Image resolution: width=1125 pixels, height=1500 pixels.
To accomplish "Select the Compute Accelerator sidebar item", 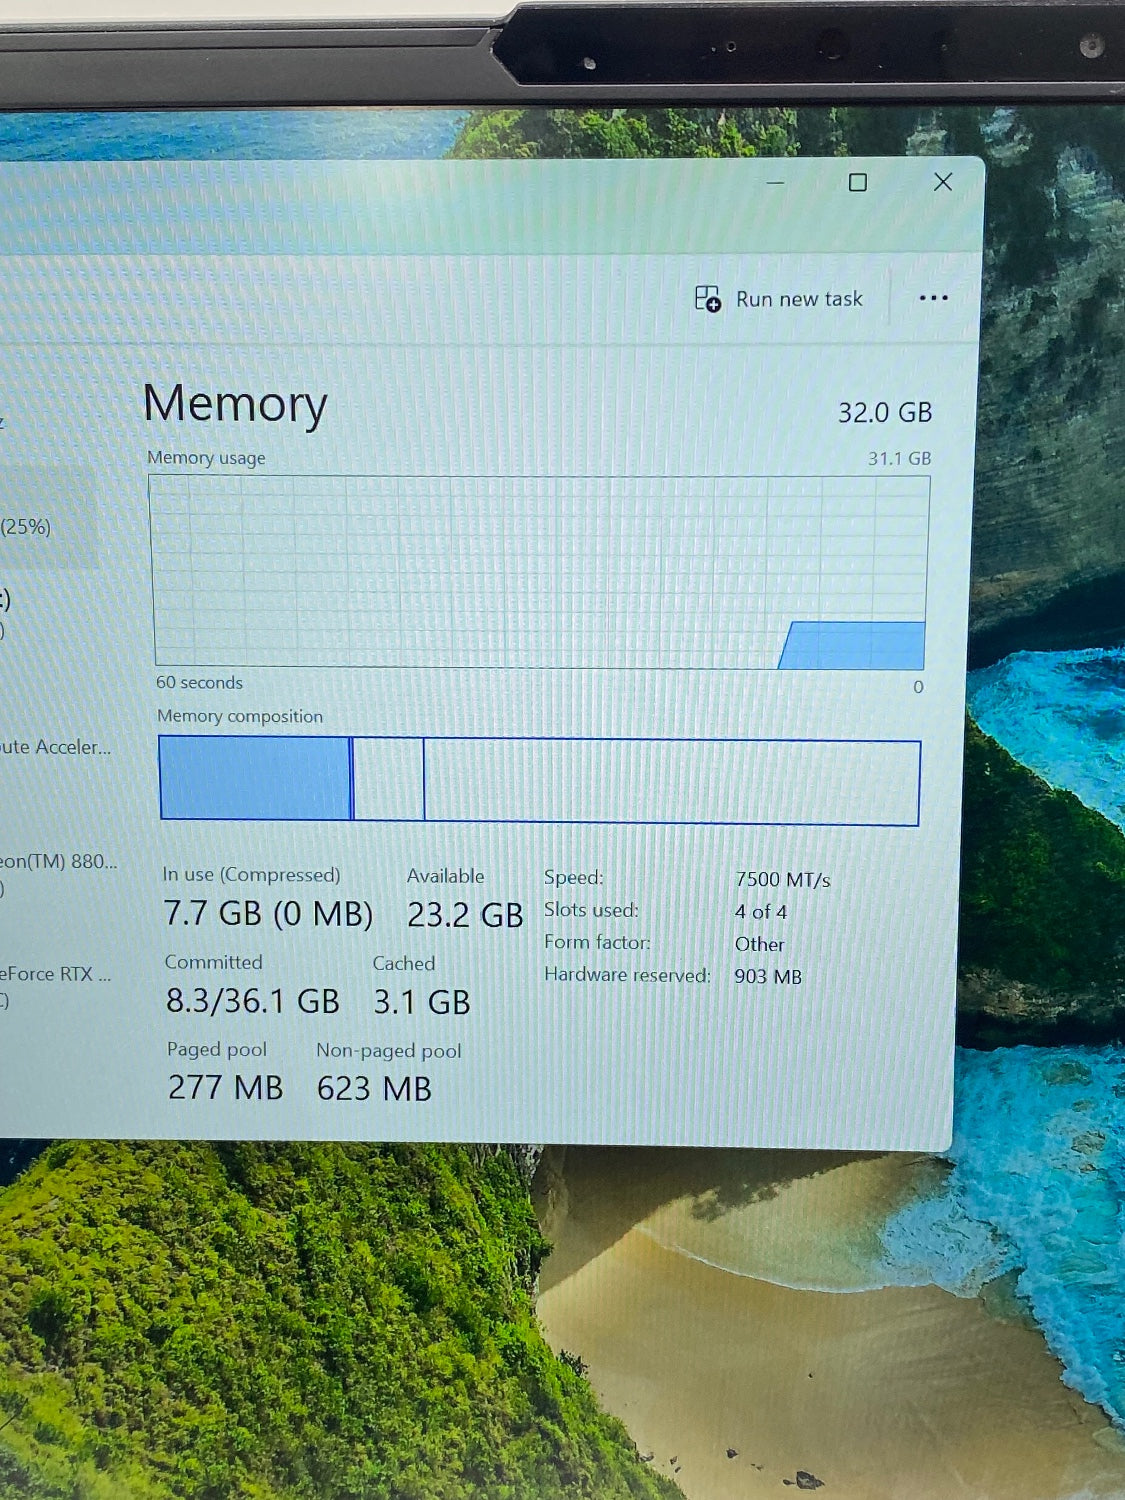I will [55, 747].
